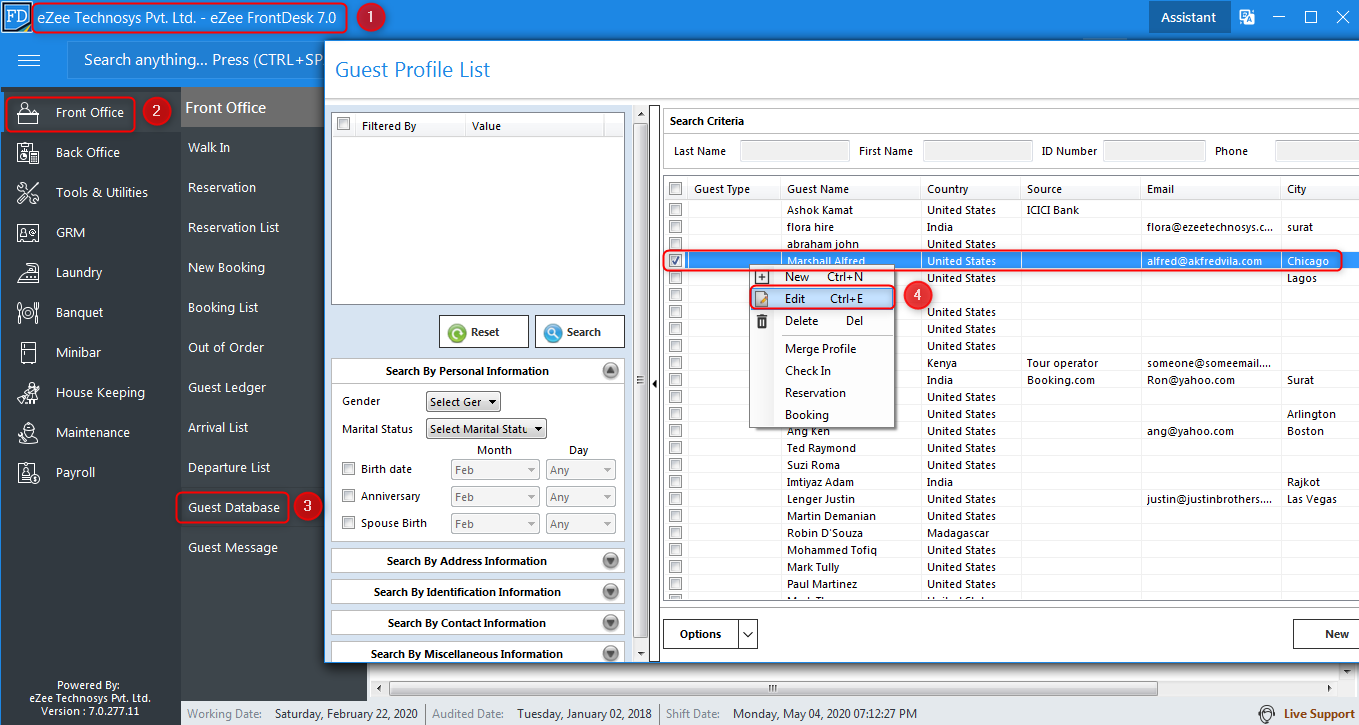
Task: Check the box for flora hire row
Action: [676, 227]
